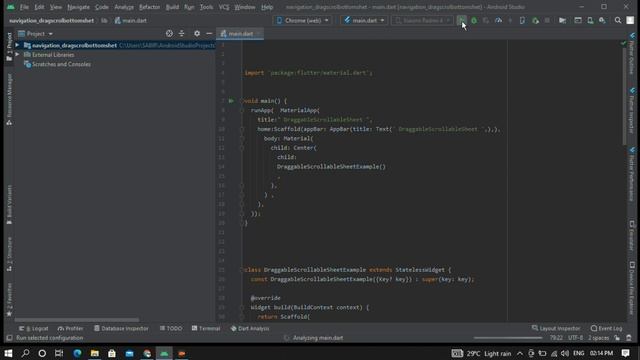Viewport: 640px width, 360px height.
Task: Expand the navigation_dragscrolbottomshet project node
Action: pos(17,45)
